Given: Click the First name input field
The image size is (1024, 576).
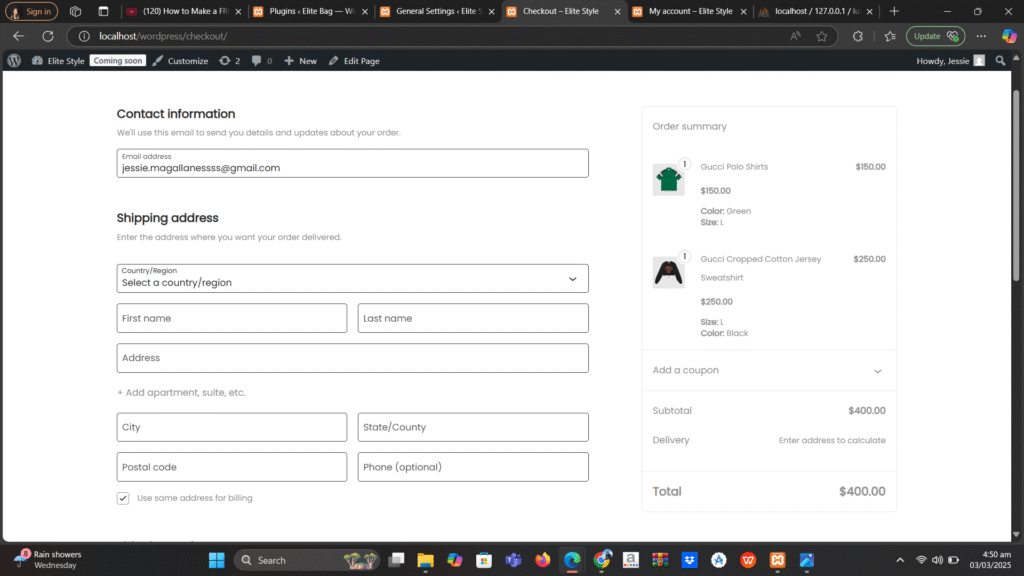Looking at the screenshot, I should 231,318.
